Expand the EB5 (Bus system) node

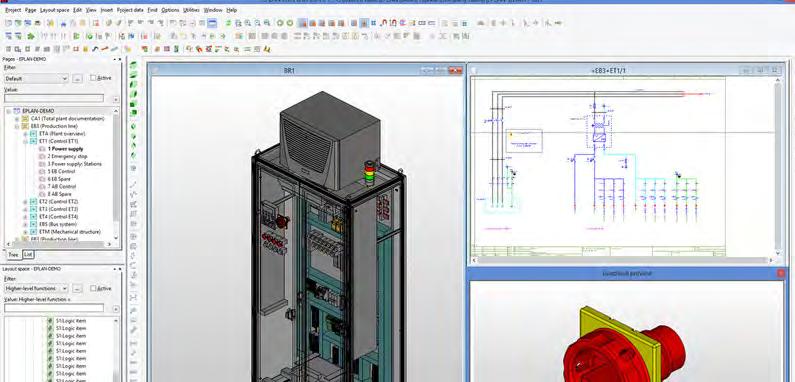[x=25, y=224]
